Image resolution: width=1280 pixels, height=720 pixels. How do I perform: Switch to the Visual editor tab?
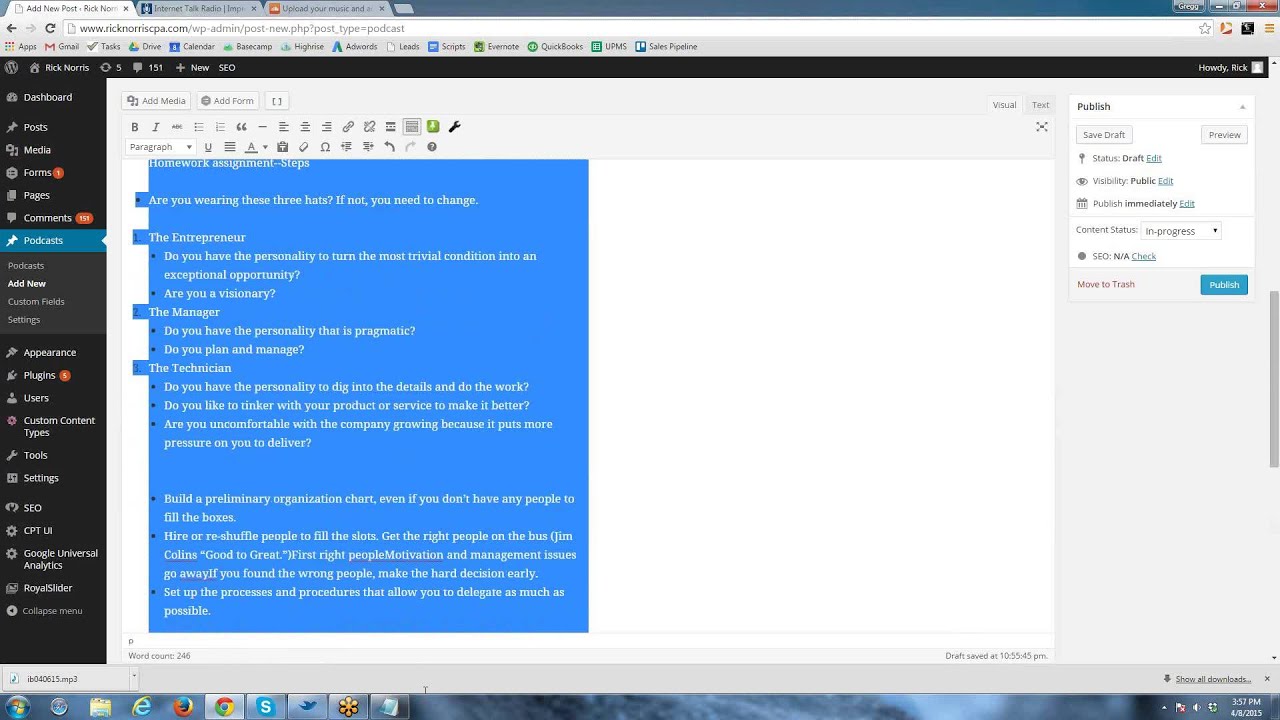(x=1004, y=105)
